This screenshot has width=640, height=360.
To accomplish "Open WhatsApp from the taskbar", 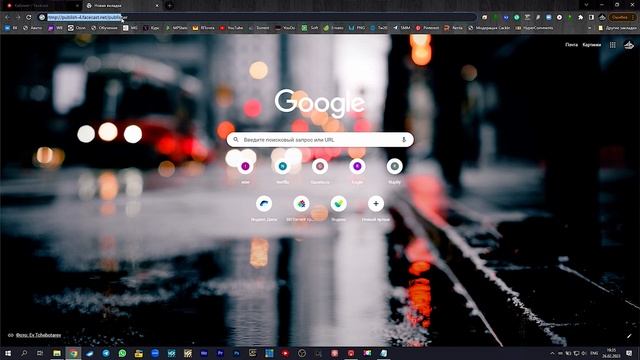I will pos(122,353).
